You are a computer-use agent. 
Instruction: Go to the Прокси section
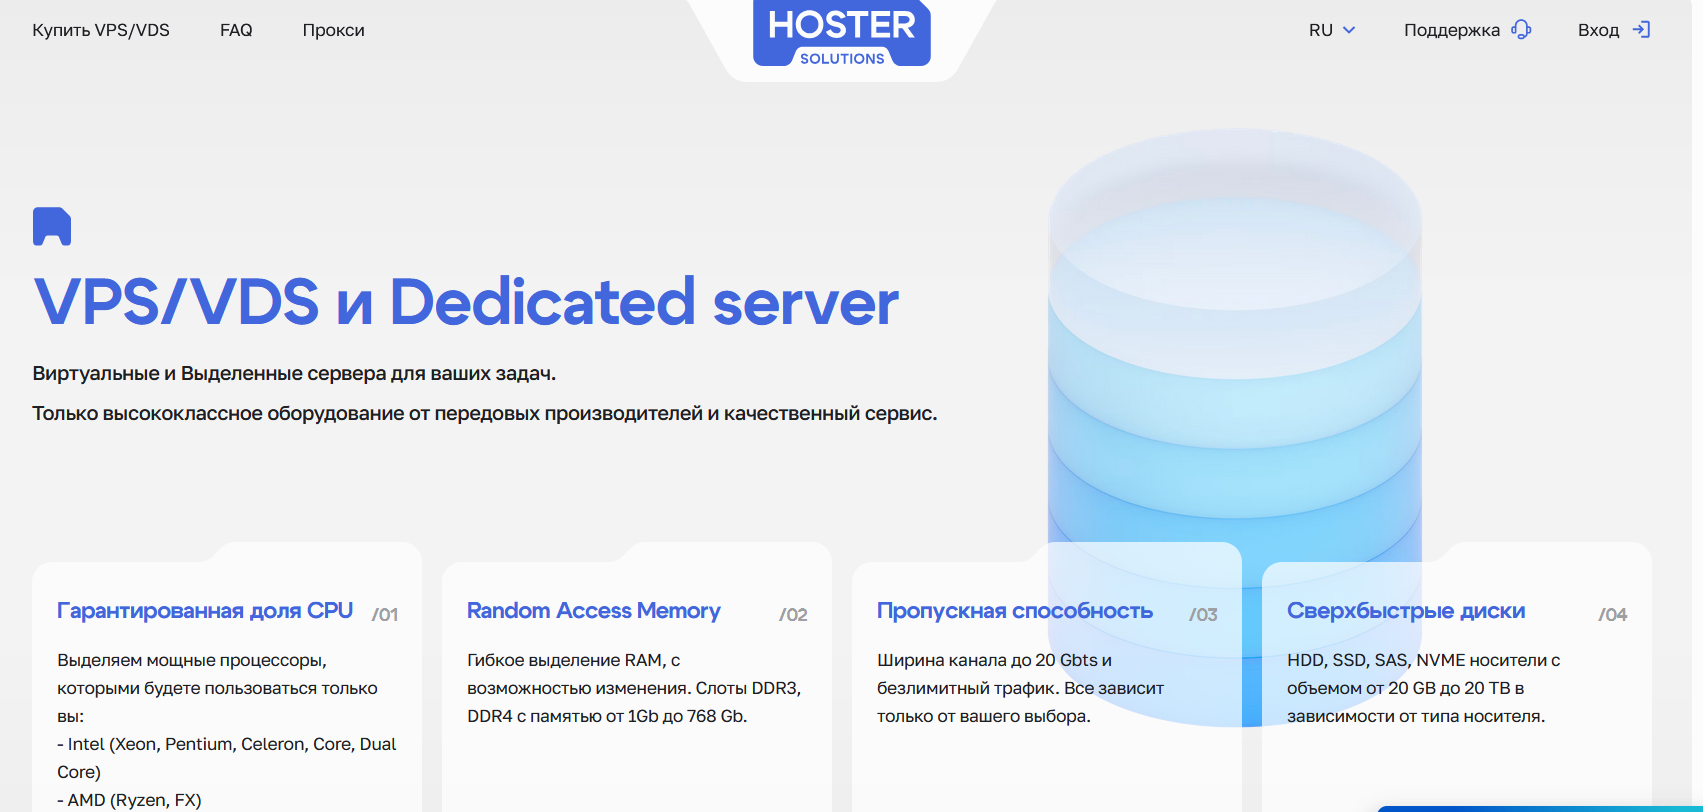tap(333, 30)
